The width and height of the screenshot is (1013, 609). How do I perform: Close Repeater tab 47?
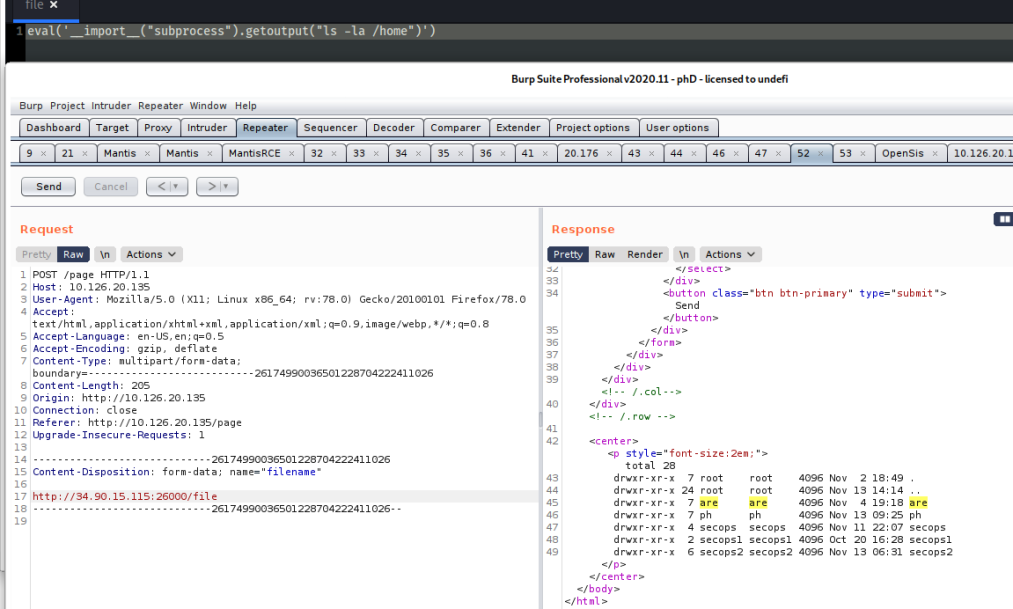(778, 154)
